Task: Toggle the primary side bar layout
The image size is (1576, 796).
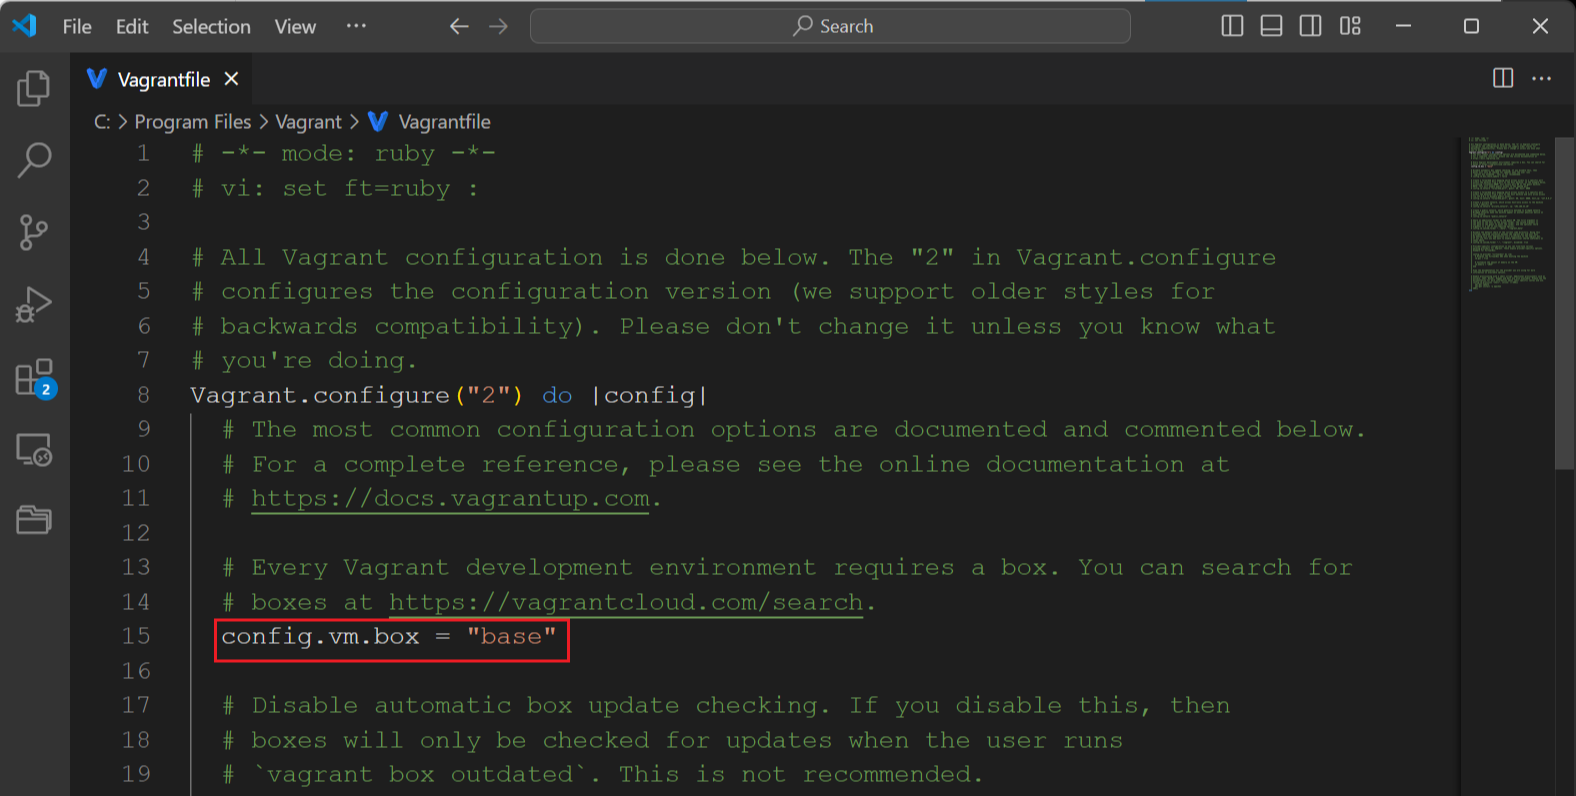Action: pyautogui.click(x=1232, y=26)
